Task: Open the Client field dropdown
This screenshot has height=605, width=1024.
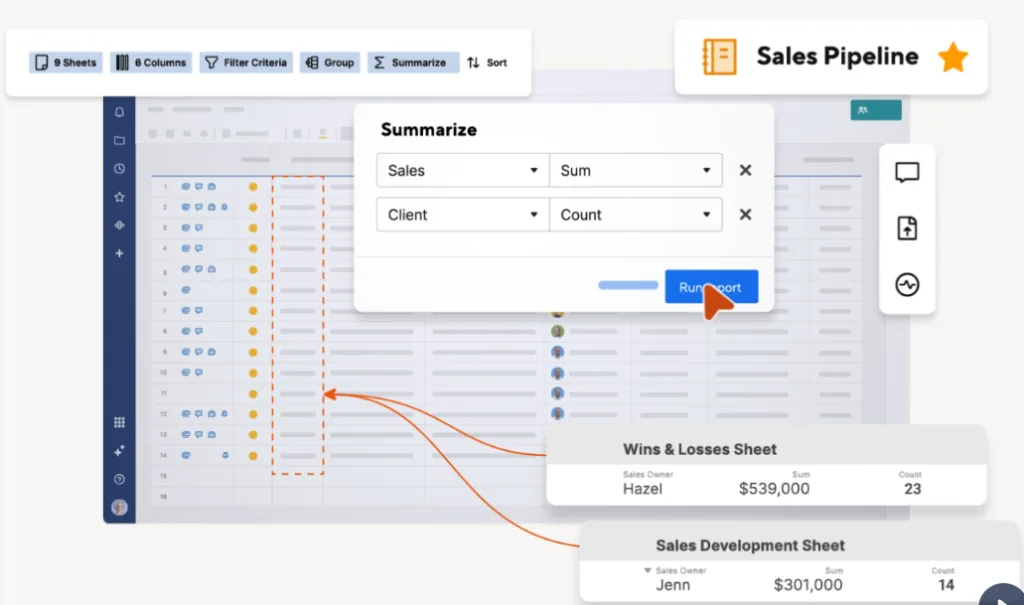Action: [x=463, y=215]
